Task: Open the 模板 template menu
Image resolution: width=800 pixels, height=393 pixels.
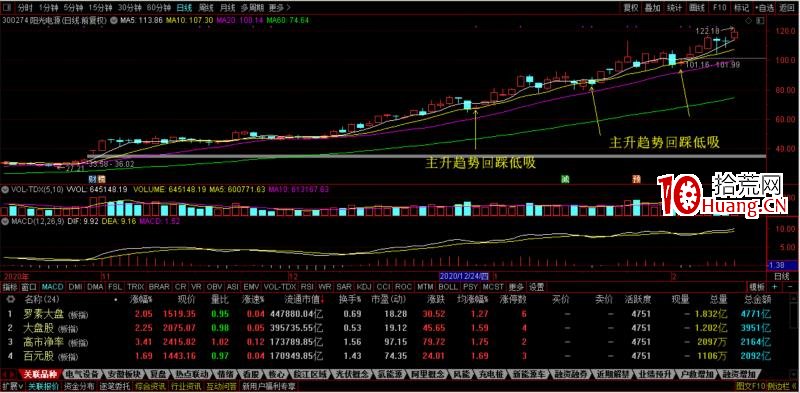Action: [757, 287]
